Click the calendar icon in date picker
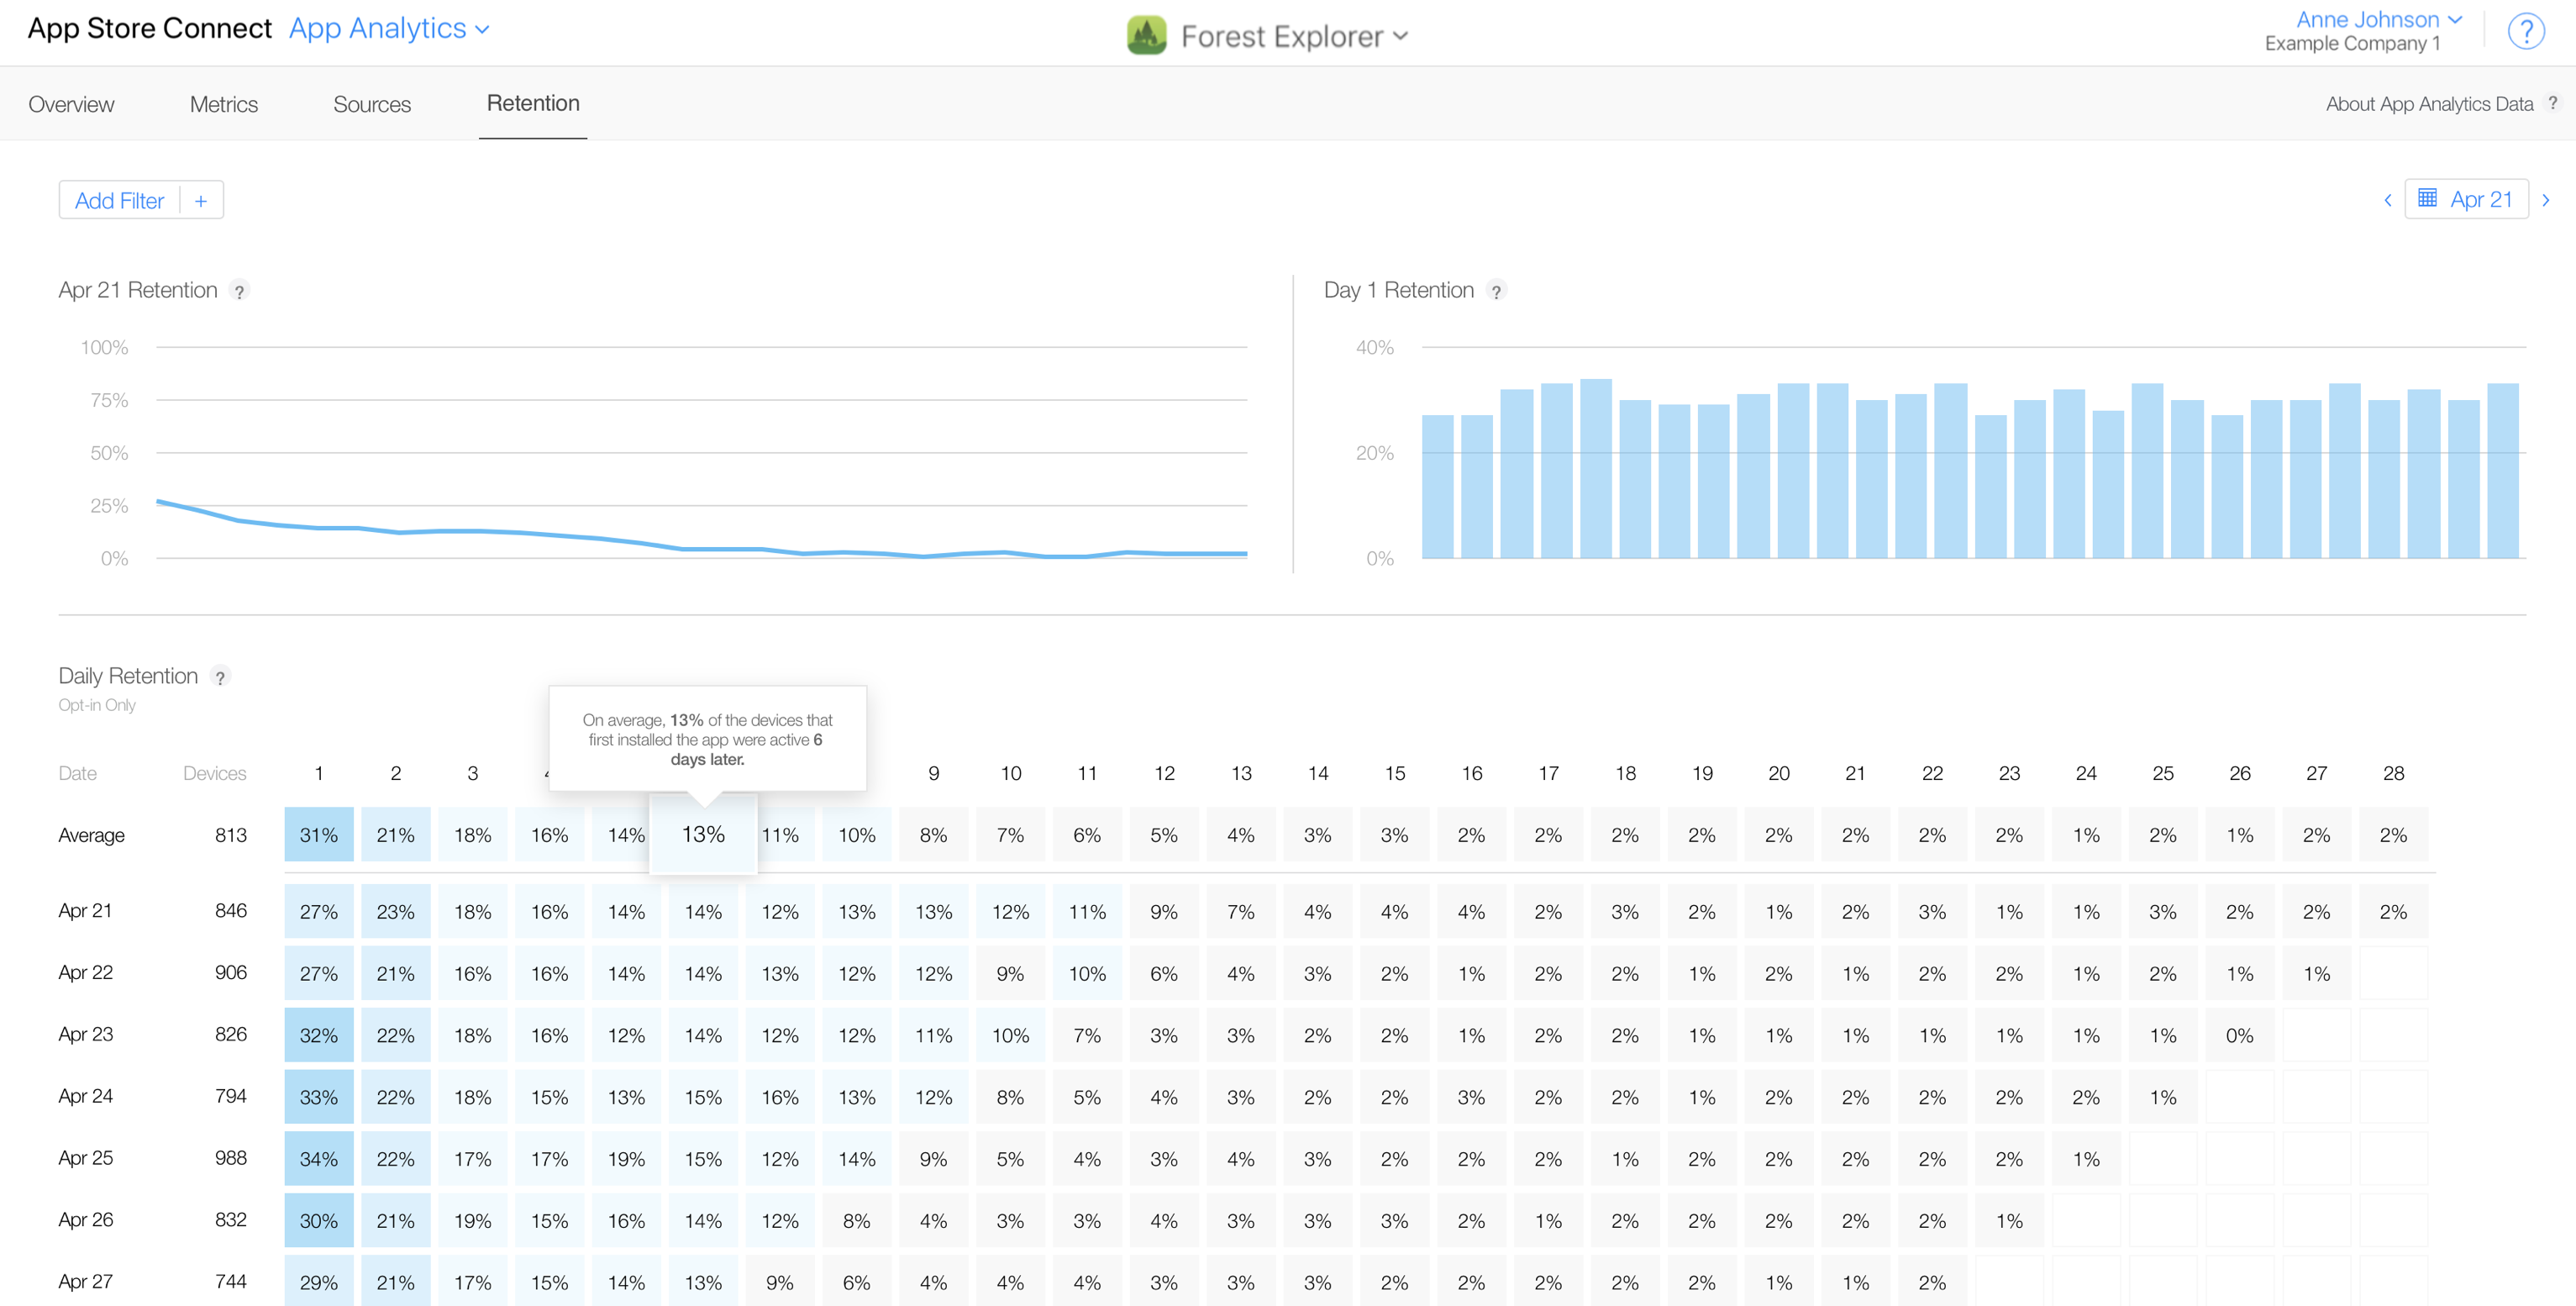This screenshot has height=1306, width=2576. click(2427, 199)
